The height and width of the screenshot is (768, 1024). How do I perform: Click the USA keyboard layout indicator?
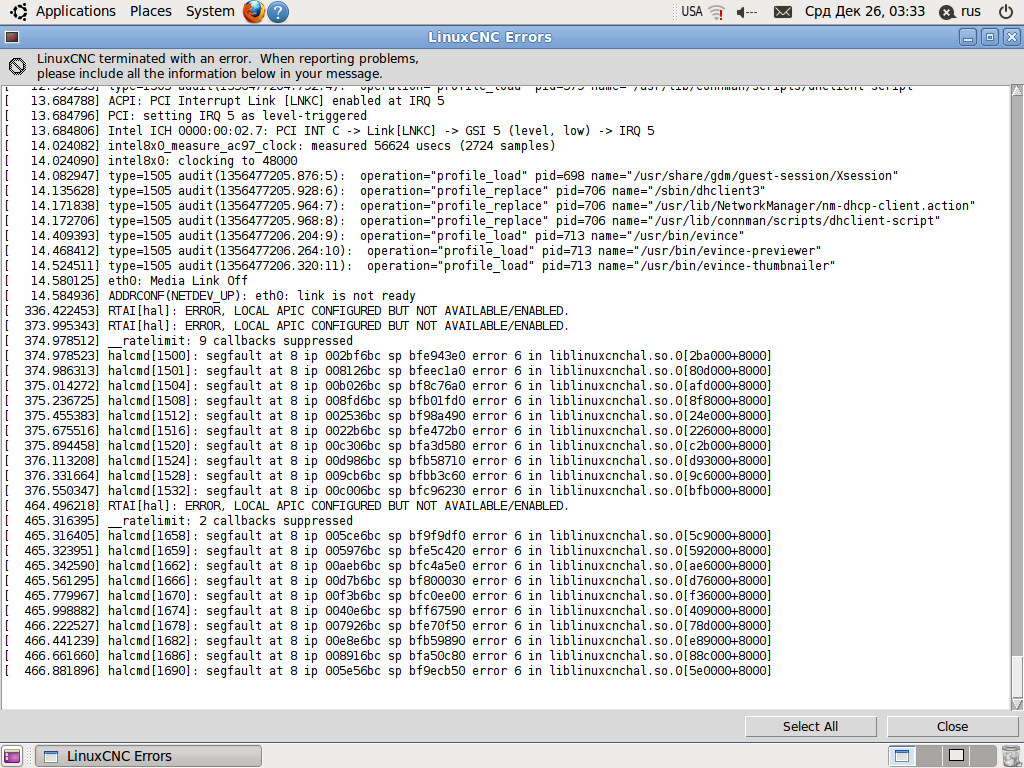692,11
